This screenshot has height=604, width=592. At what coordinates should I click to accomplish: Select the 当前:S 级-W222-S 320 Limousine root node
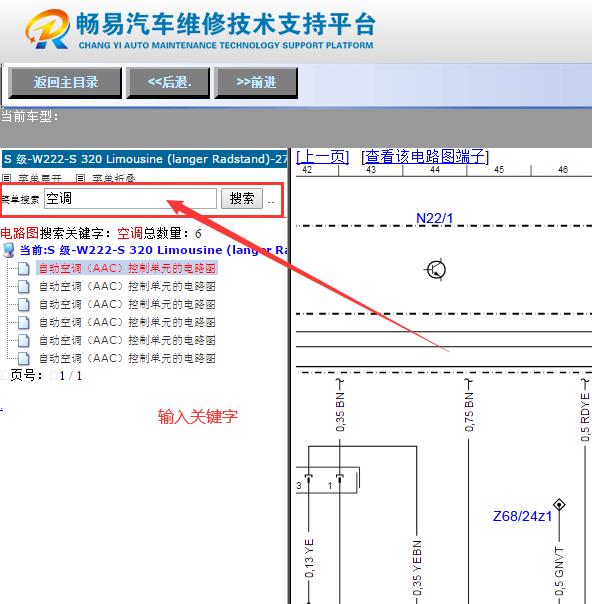(x=153, y=250)
